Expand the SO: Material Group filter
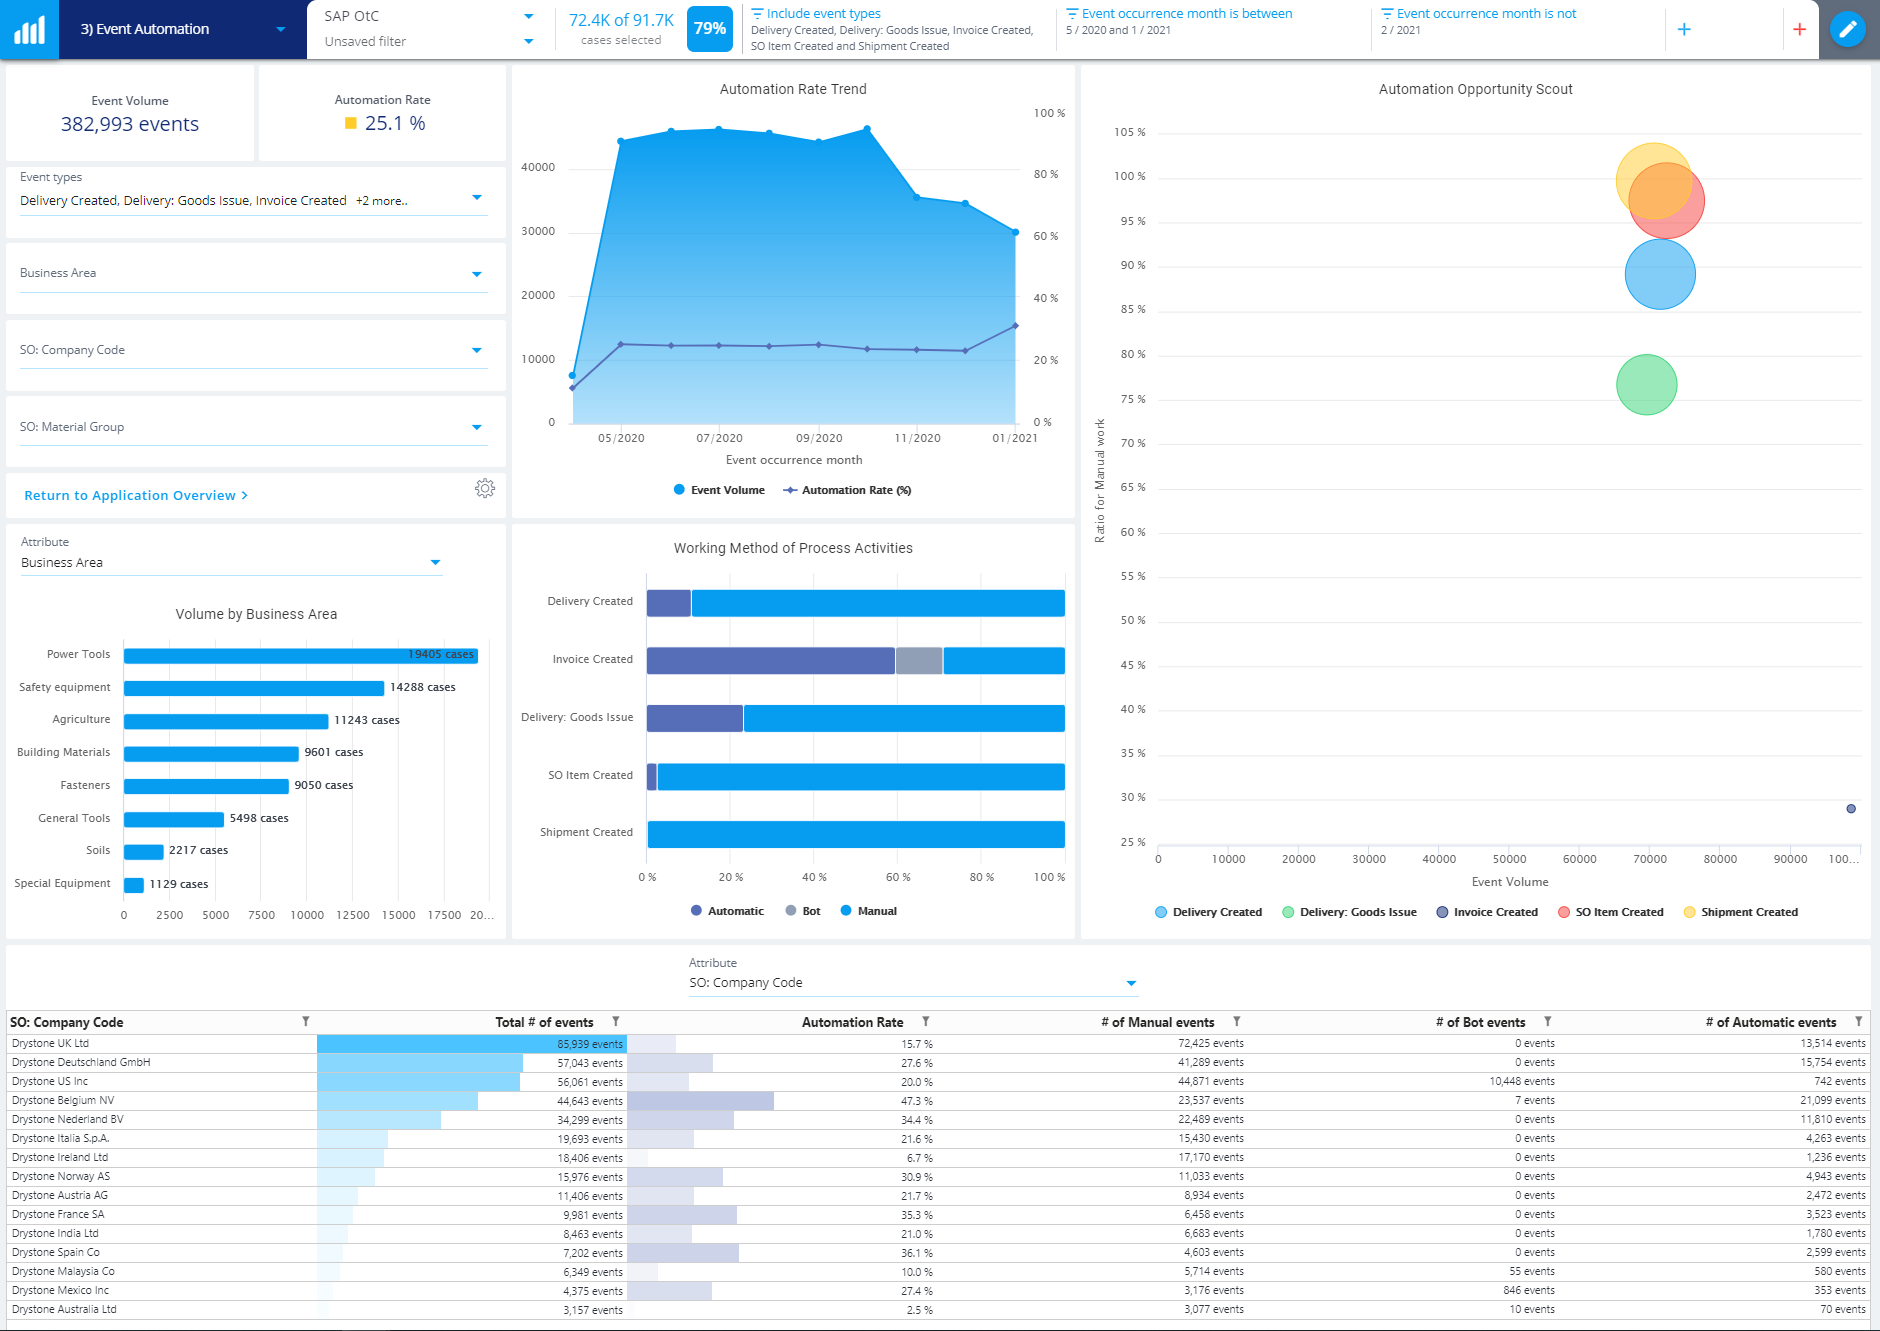The image size is (1880, 1331). tap(478, 427)
